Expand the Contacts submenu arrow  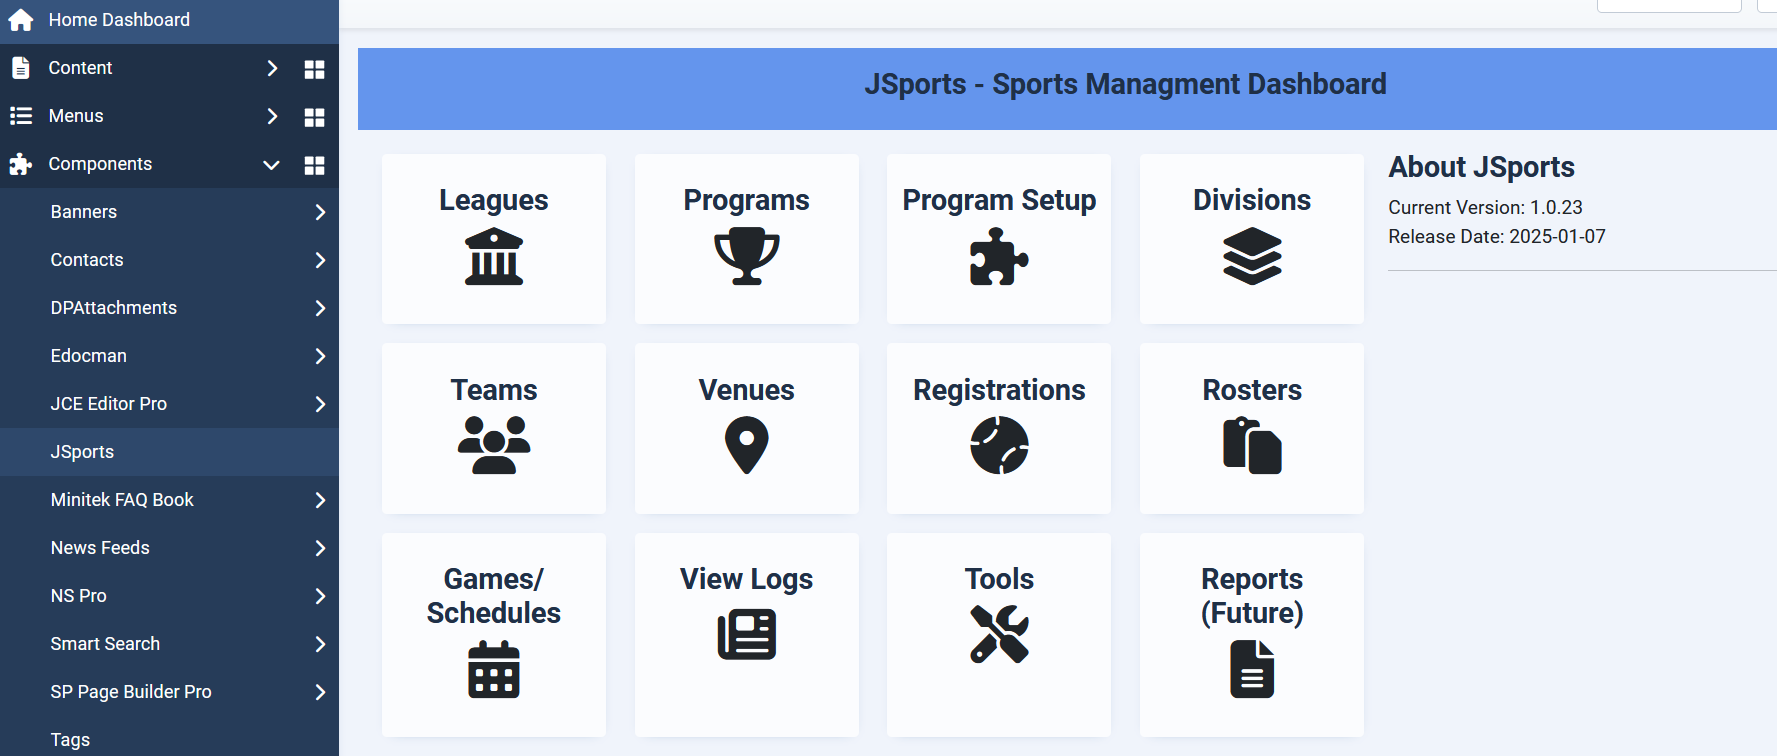coord(320,260)
